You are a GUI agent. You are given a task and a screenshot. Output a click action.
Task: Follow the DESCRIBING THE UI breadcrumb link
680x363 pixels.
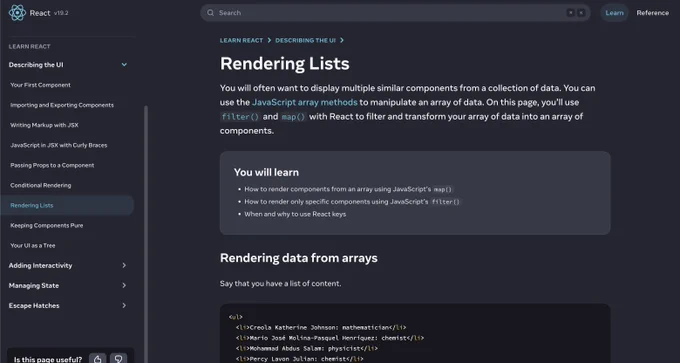click(305, 40)
